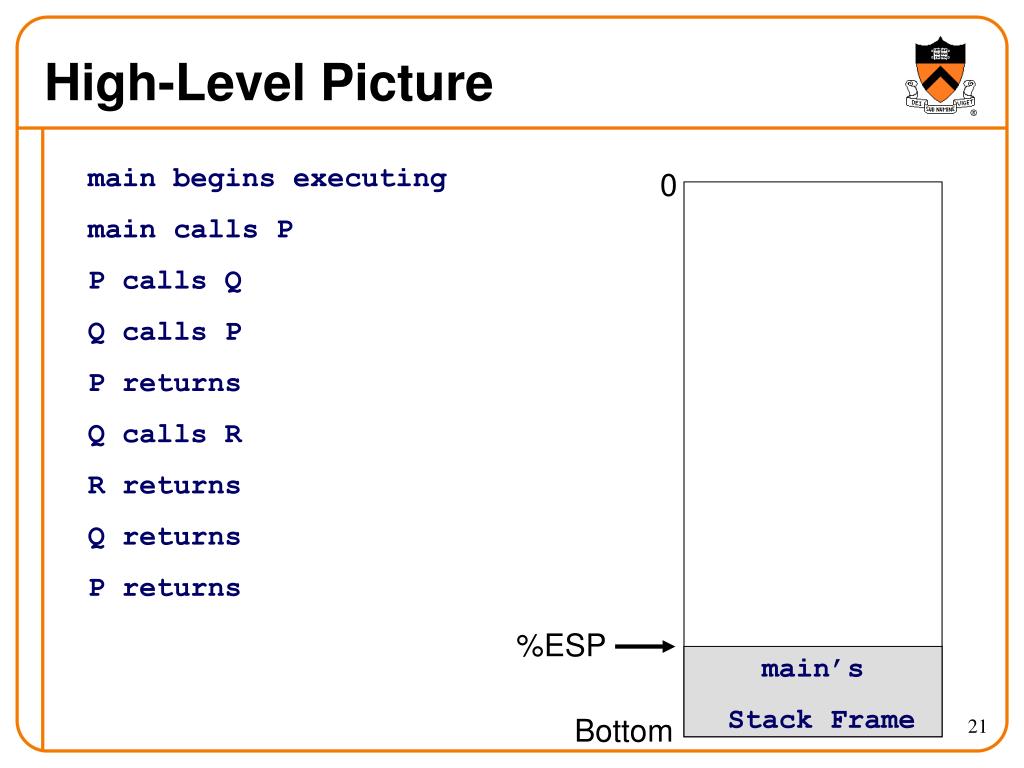Click the %ESP label

(561, 646)
